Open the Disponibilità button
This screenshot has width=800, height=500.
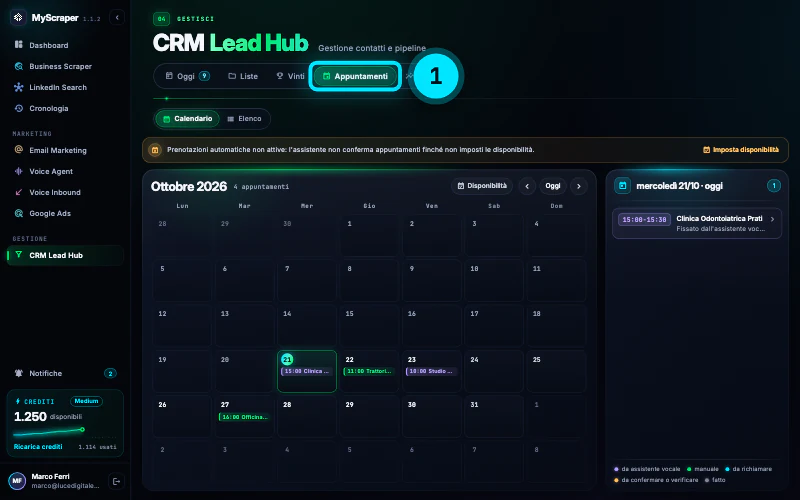[482, 186]
